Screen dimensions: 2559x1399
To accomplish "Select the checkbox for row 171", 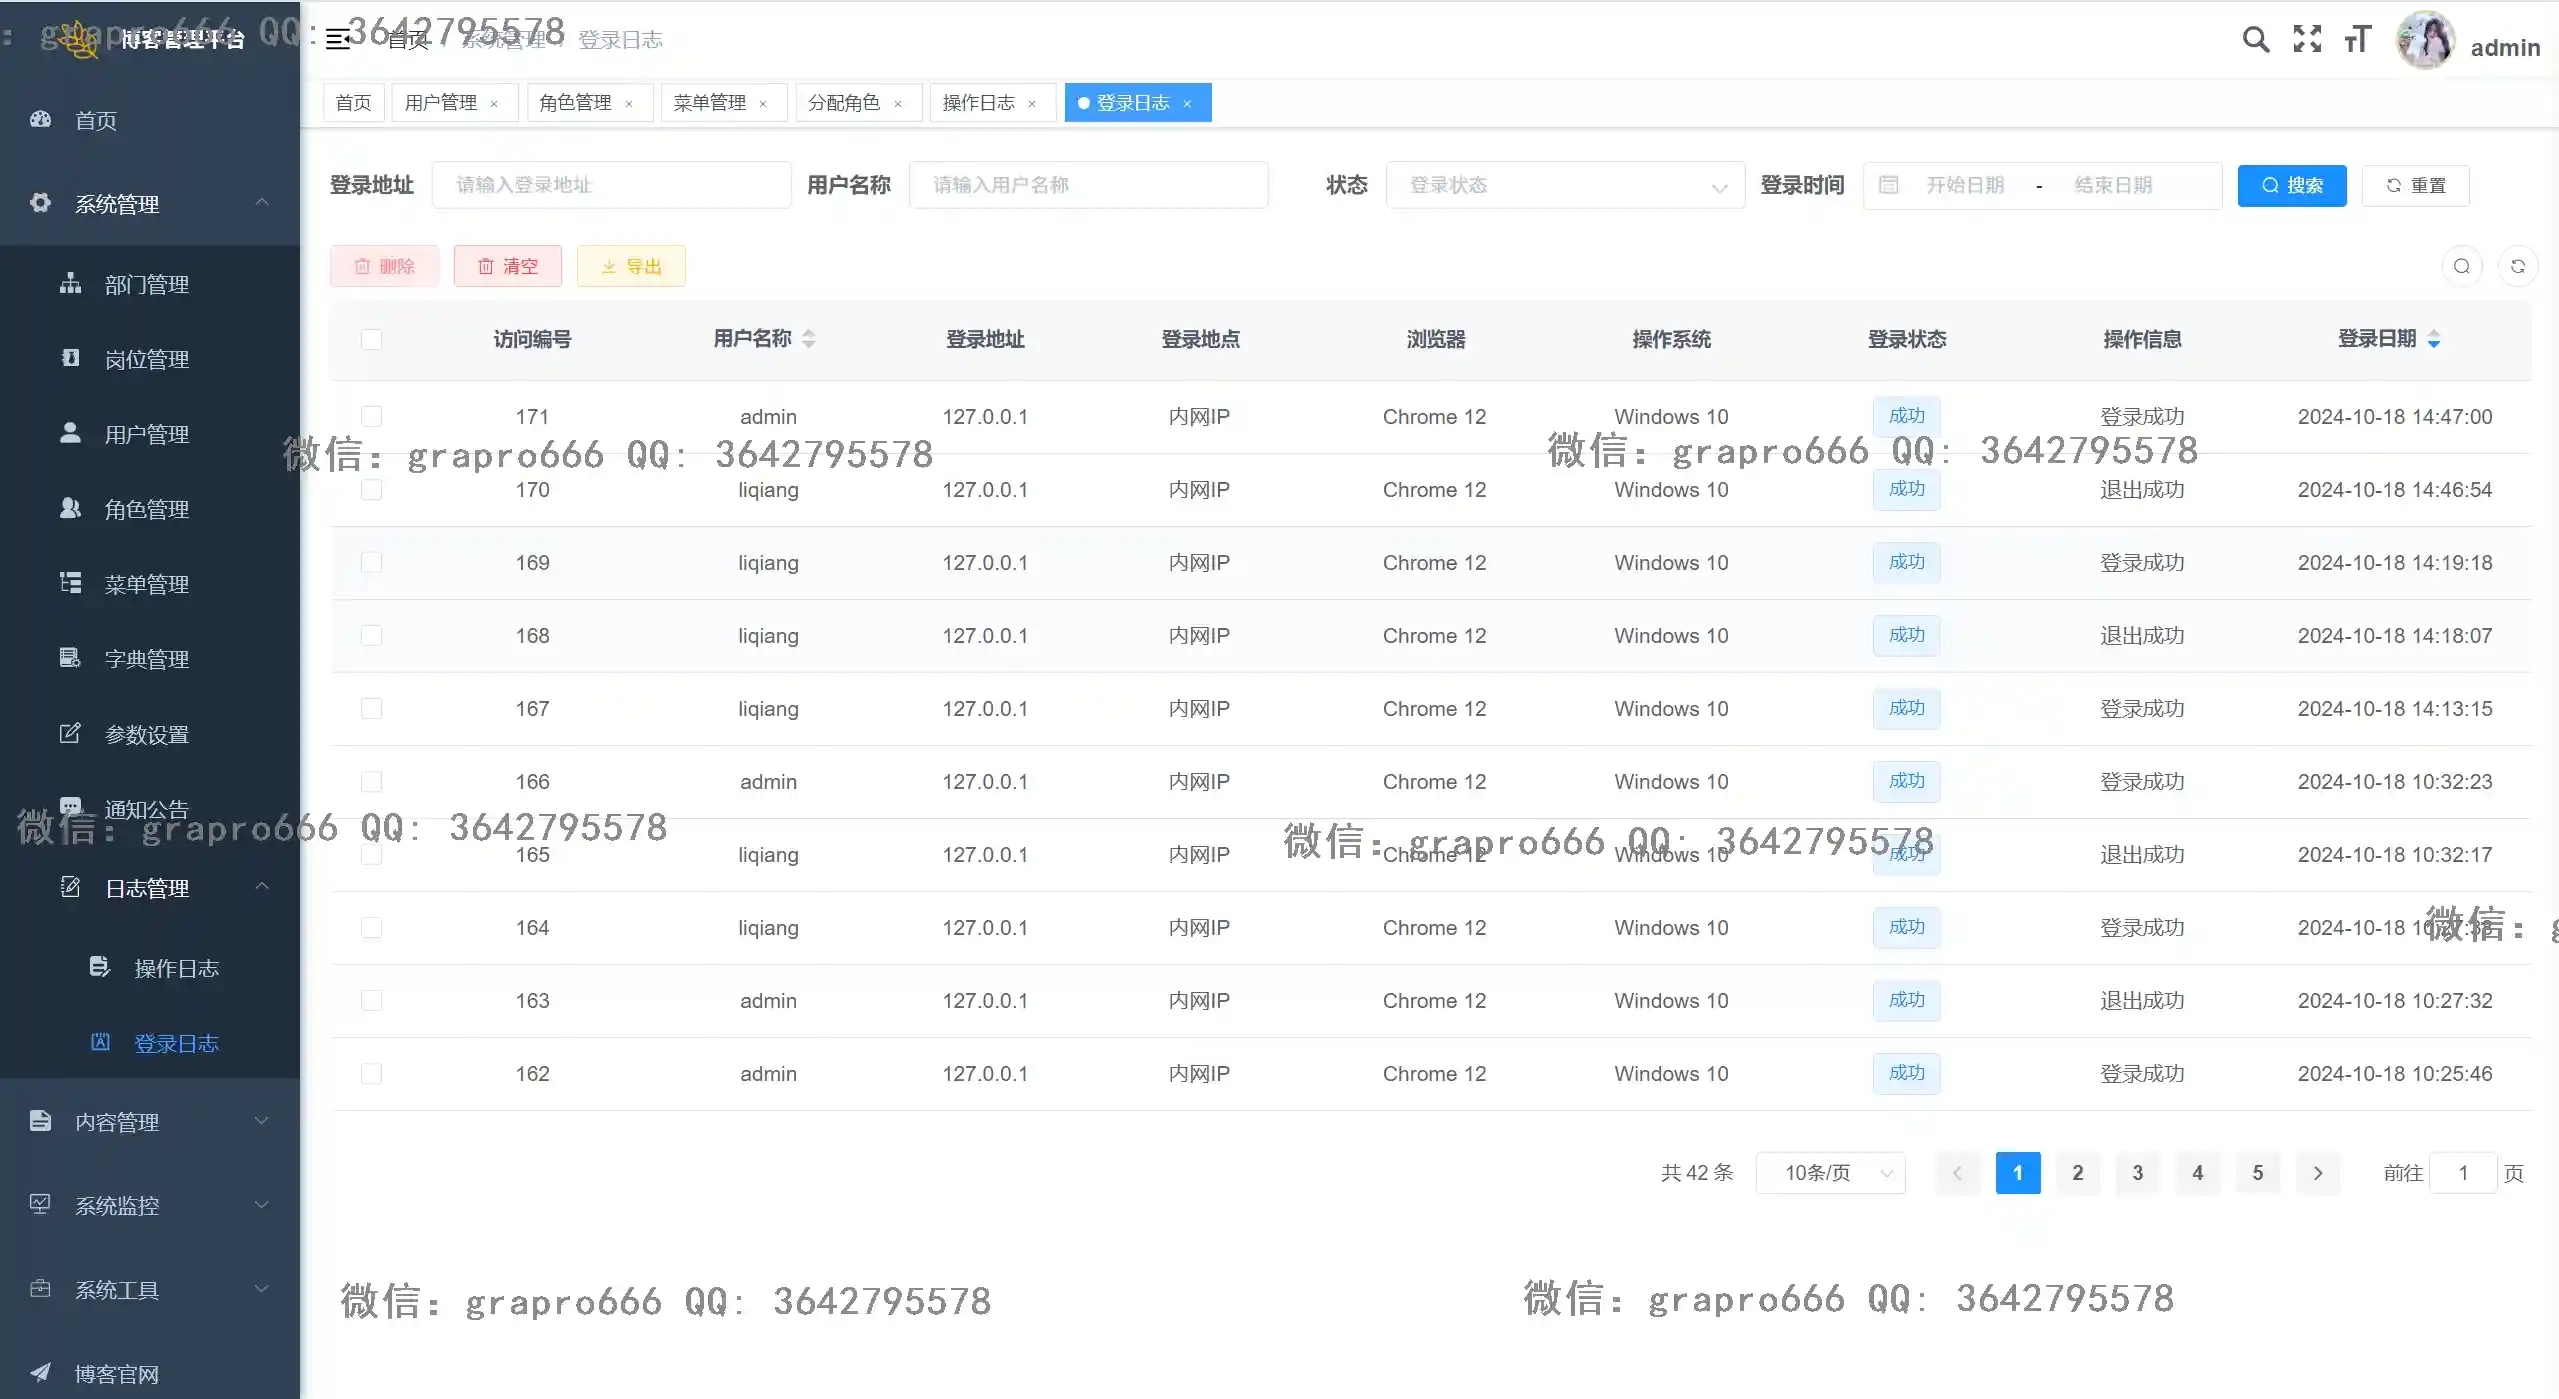I will [x=371, y=416].
